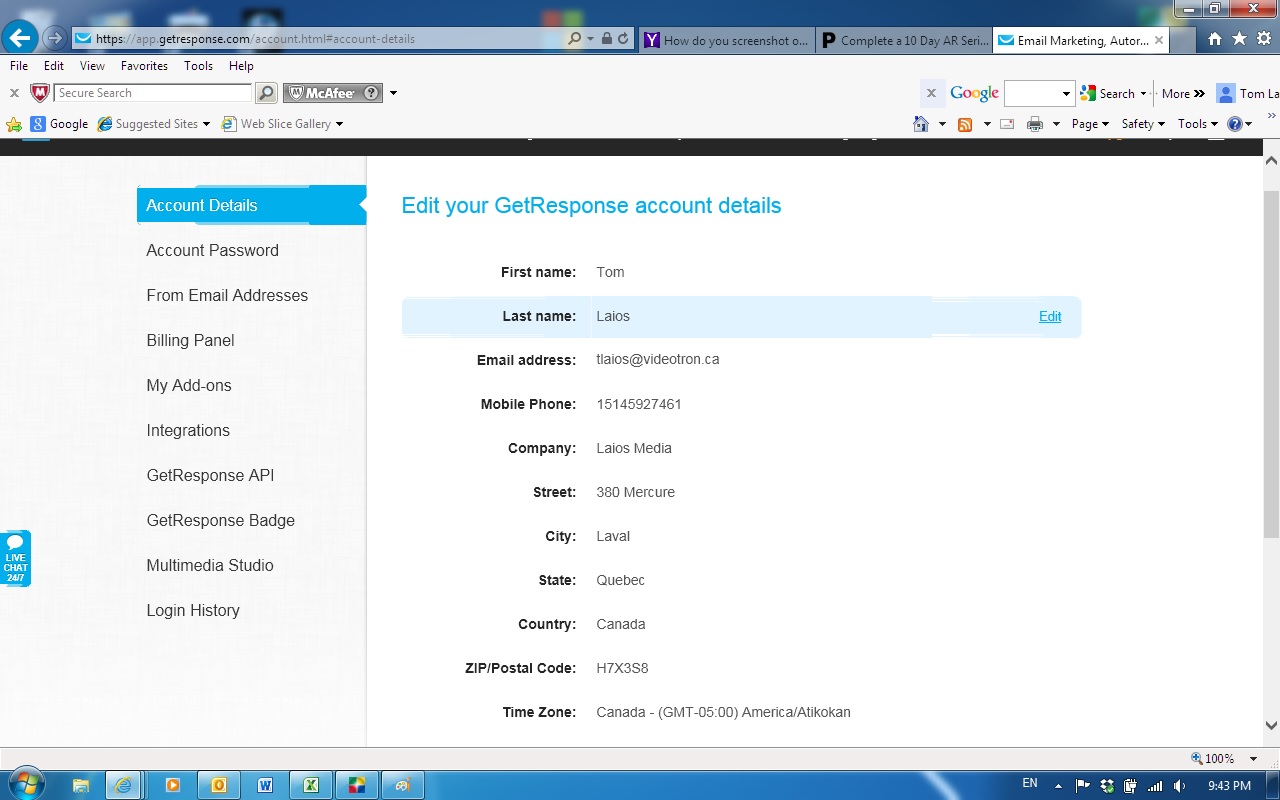Image resolution: width=1280 pixels, height=800 pixels.
Task: Open the Help menu
Action: click(241, 66)
